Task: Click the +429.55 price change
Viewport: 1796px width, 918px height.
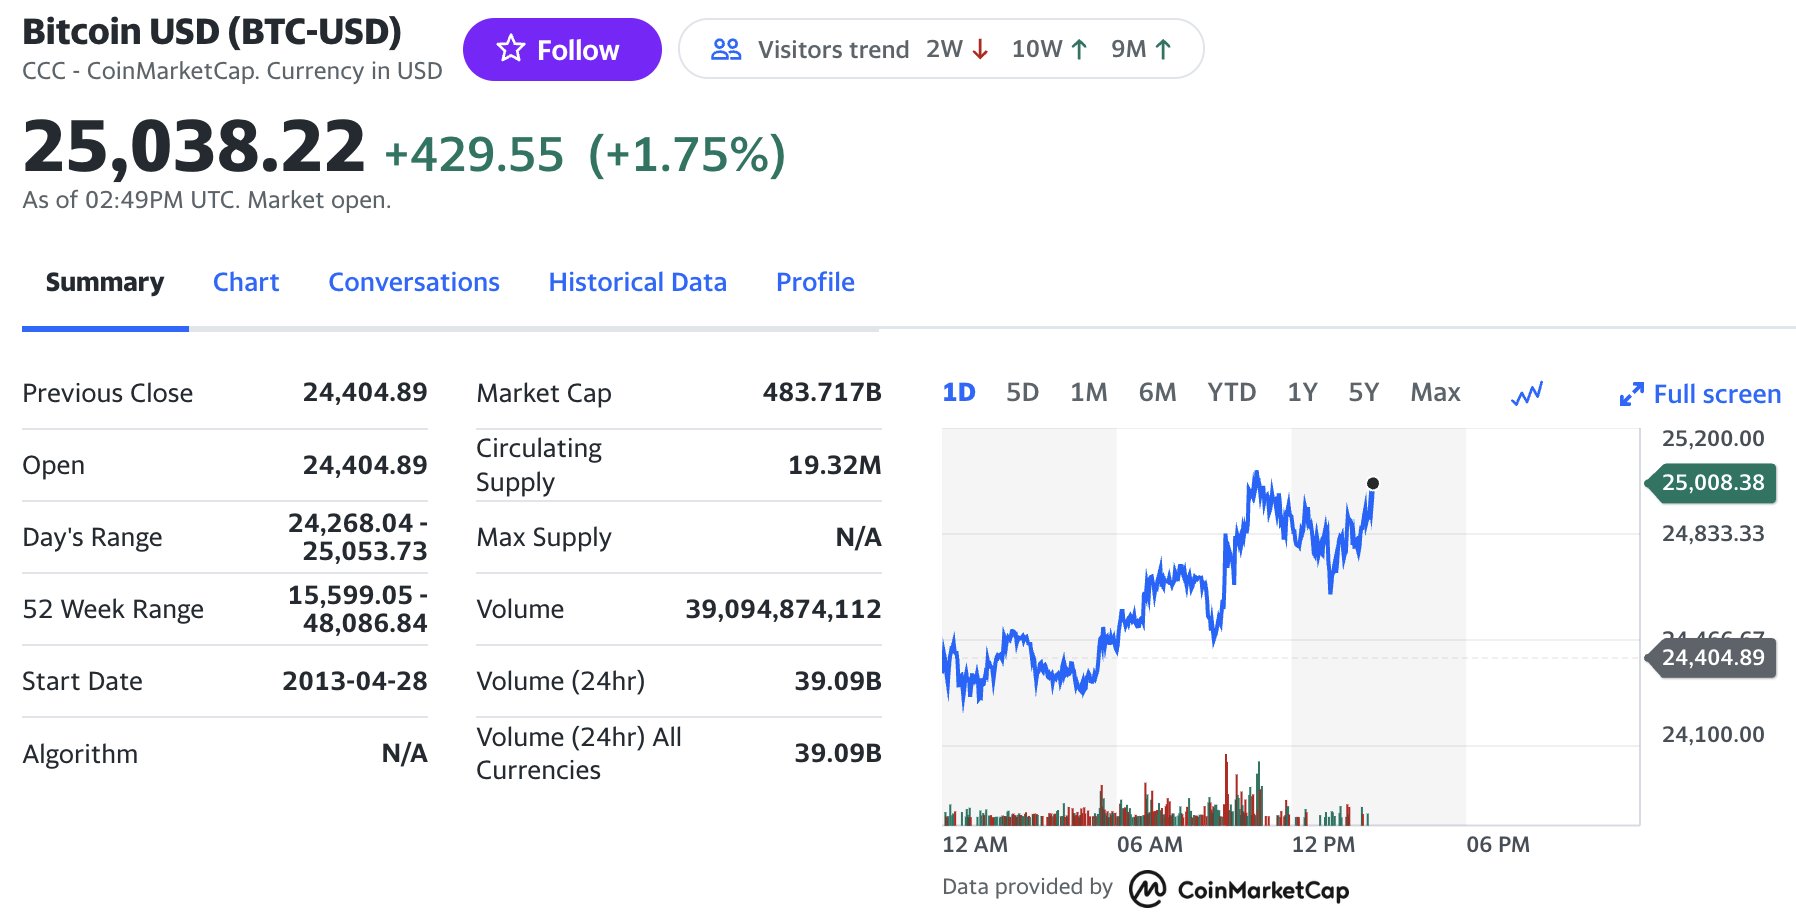Action: 474,155
